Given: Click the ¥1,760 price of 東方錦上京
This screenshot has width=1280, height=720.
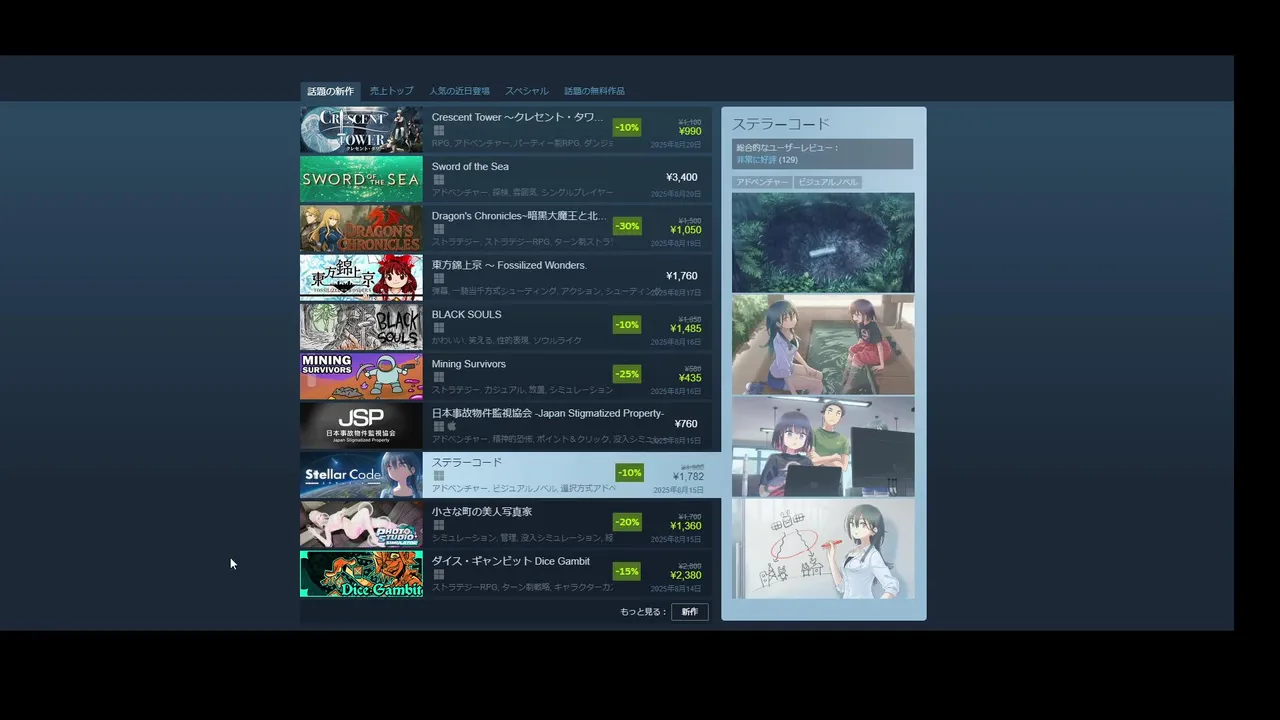Looking at the screenshot, I should tap(682, 276).
